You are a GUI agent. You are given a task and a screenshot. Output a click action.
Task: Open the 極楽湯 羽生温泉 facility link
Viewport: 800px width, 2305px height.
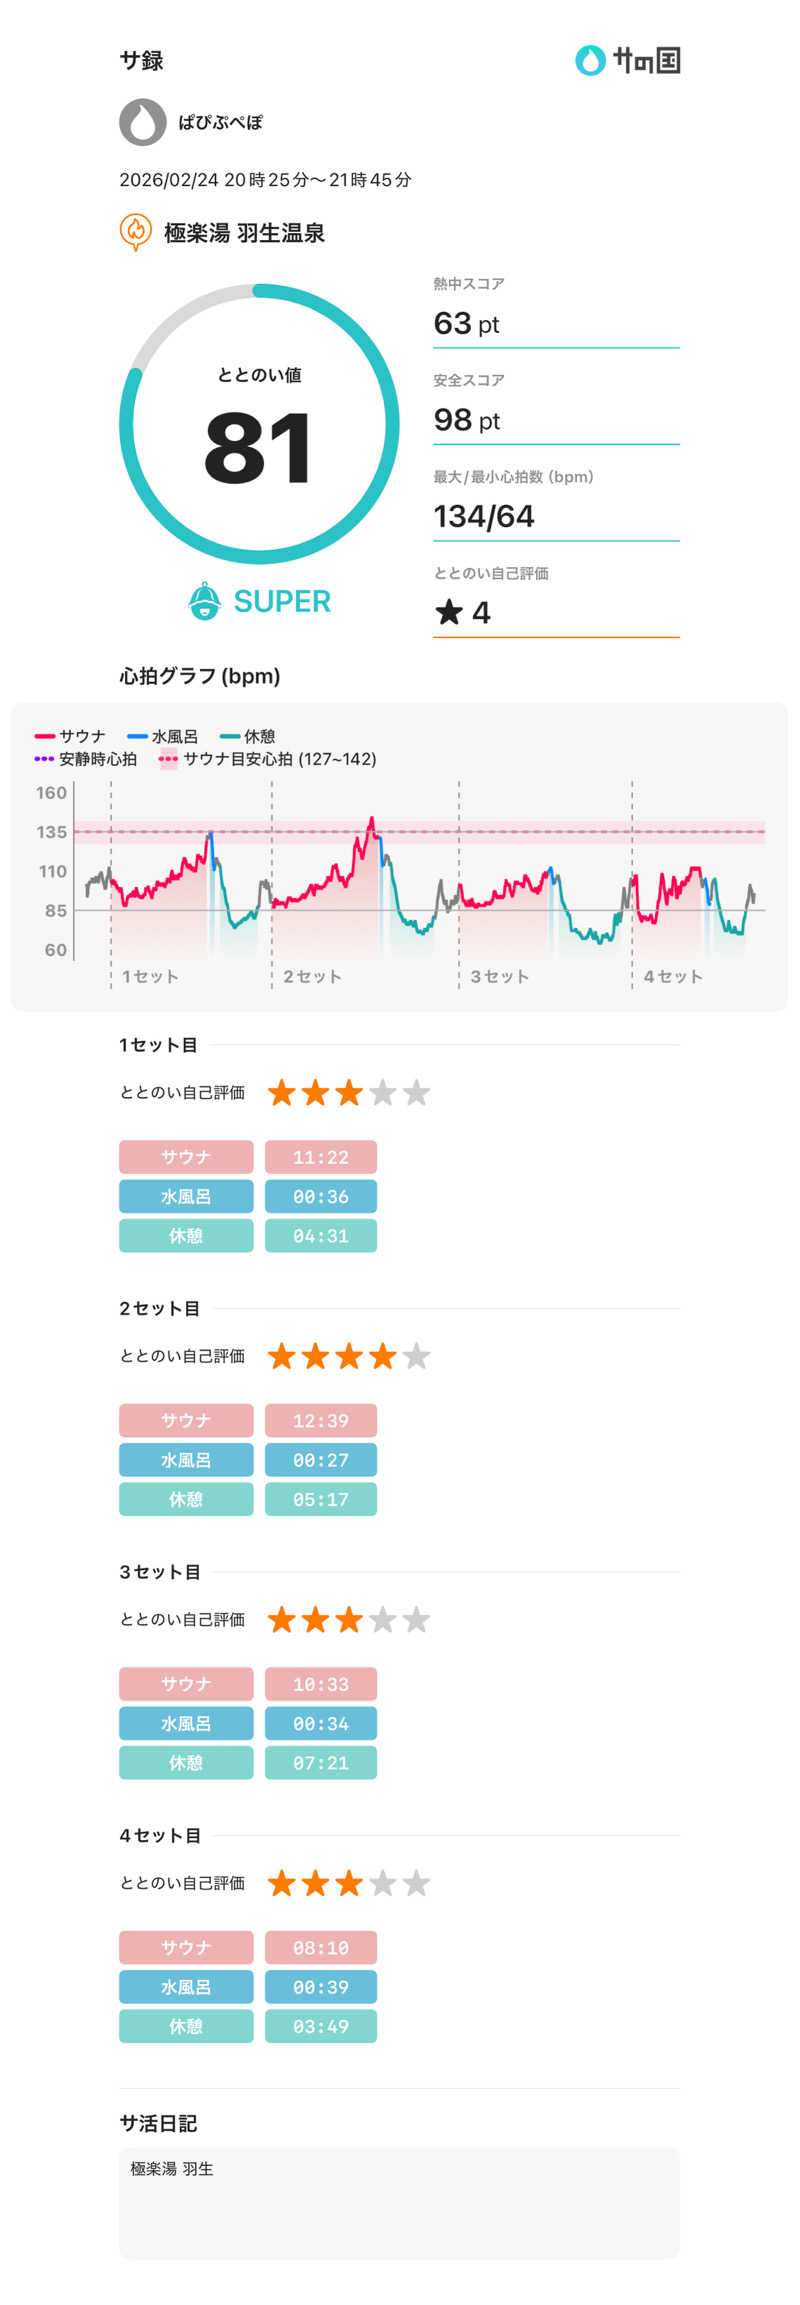244,233
